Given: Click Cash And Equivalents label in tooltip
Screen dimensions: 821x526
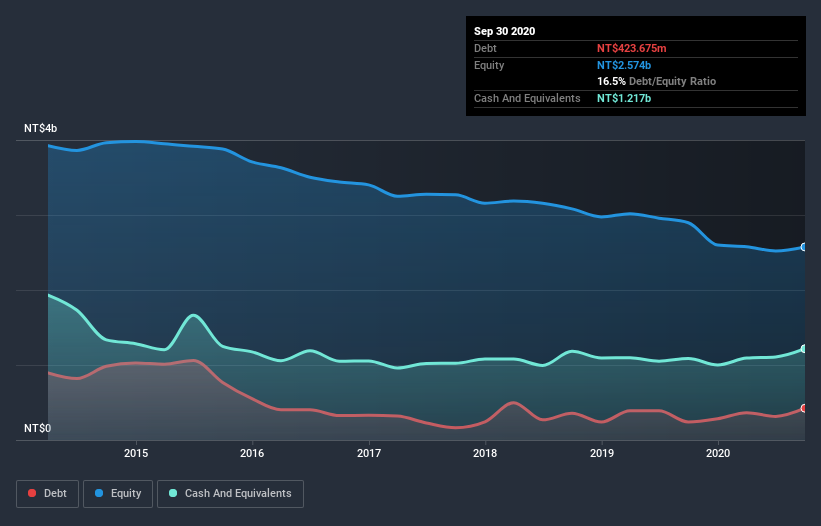Looking at the screenshot, I should [527, 98].
